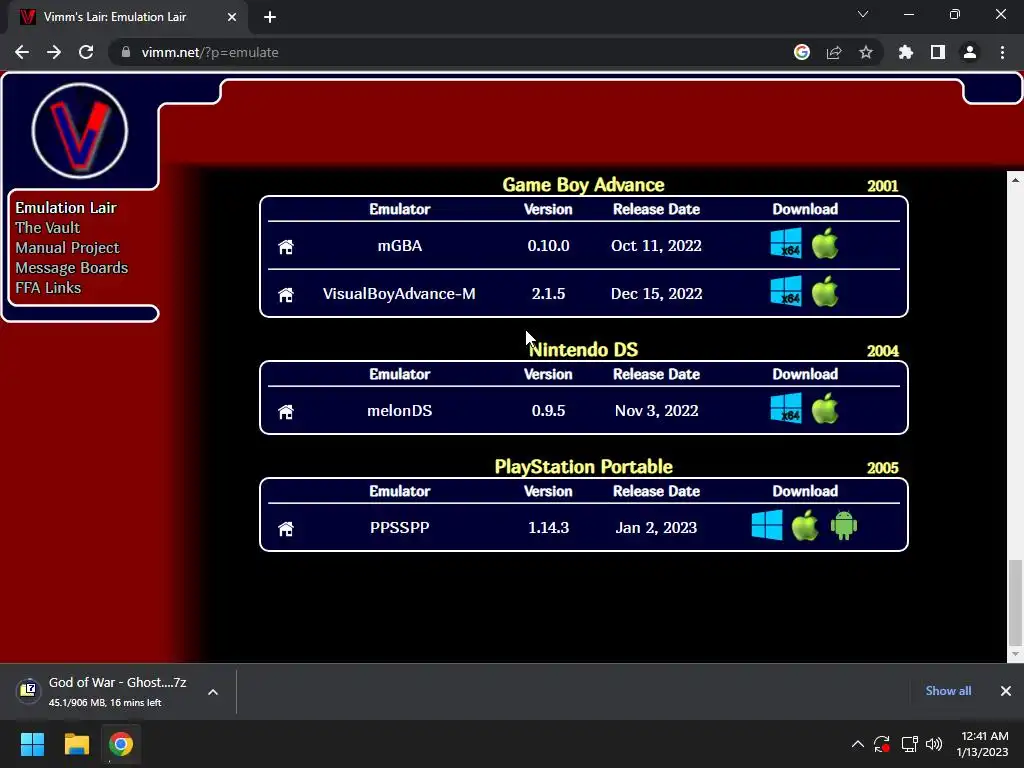This screenshot has width=1024, height=768.
Task: Open the Windows Start menu
Action: (32, 744)
